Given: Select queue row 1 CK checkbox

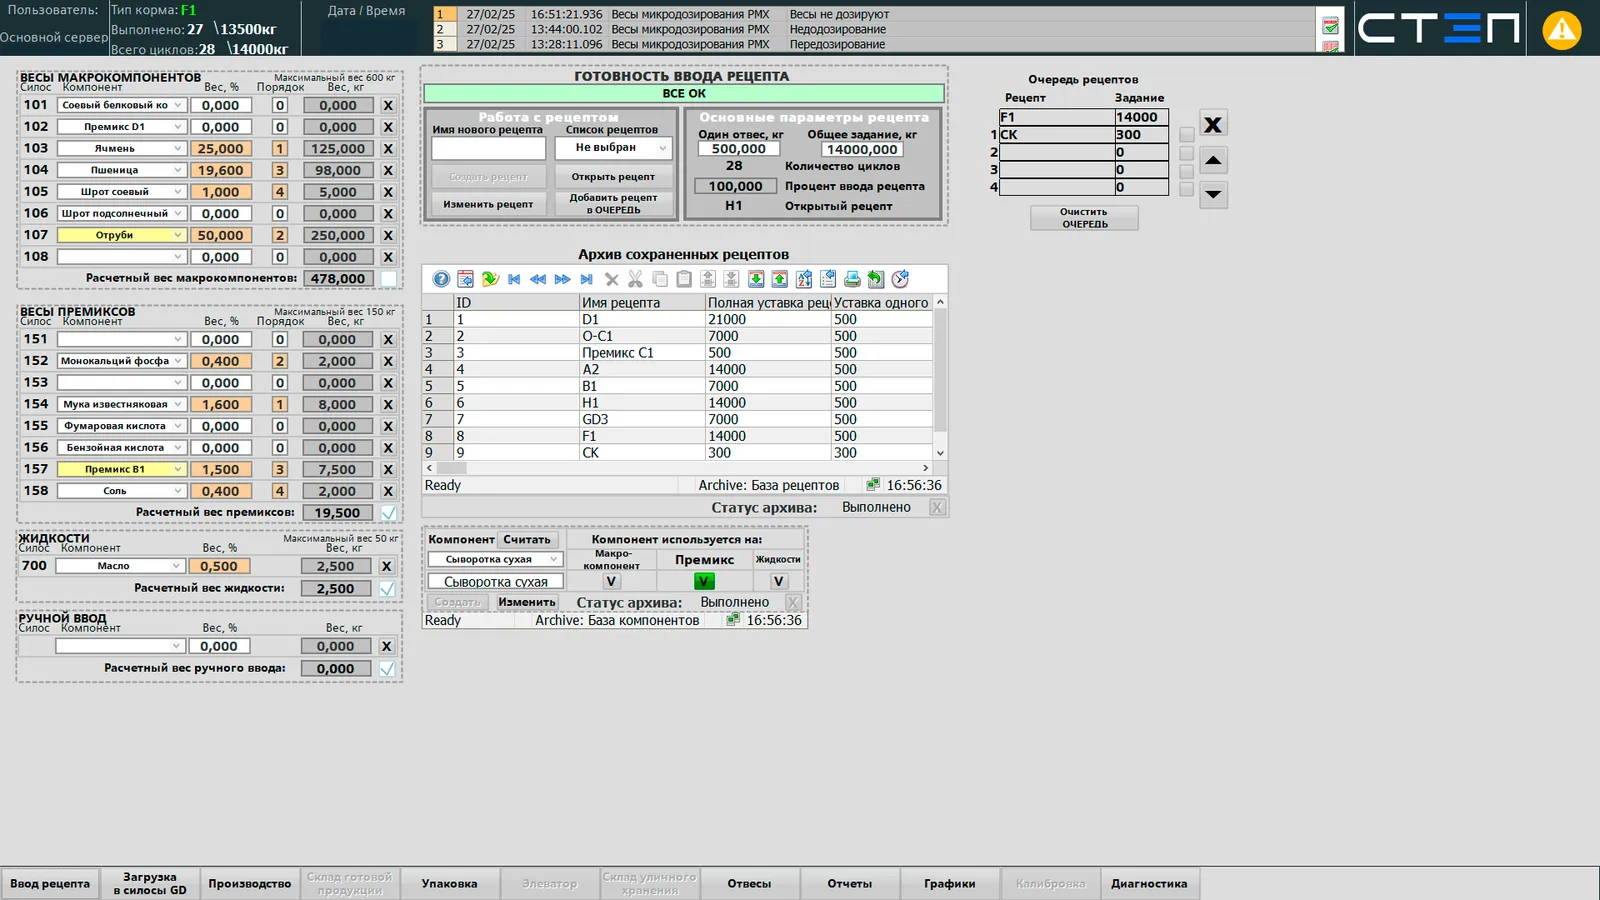Looking at the screenshot, I should 1186,135.
